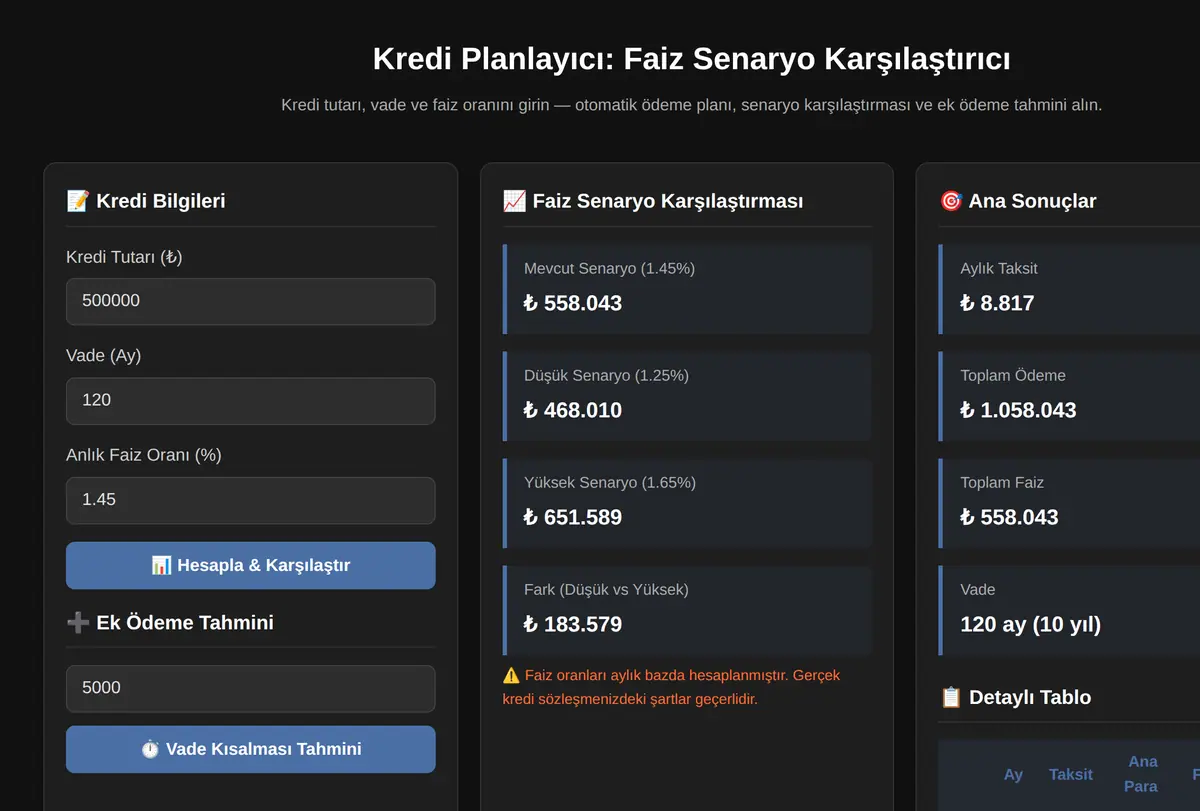Click the Detaylı Tablo section heading
This screenshot has width=1200, height=811.
pos(1016,697)
